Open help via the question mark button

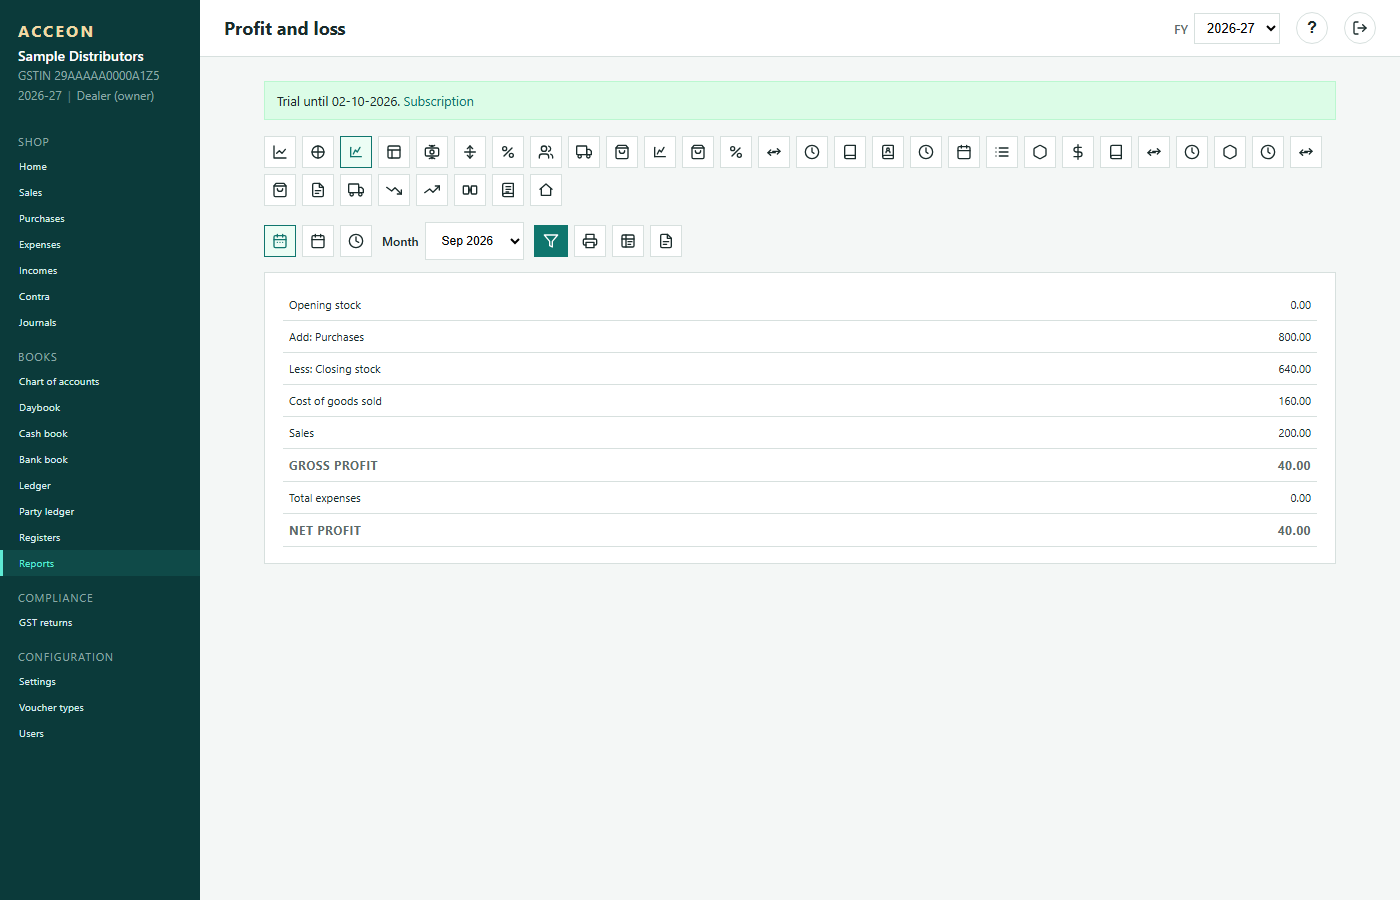click(x=1312, y=28)
